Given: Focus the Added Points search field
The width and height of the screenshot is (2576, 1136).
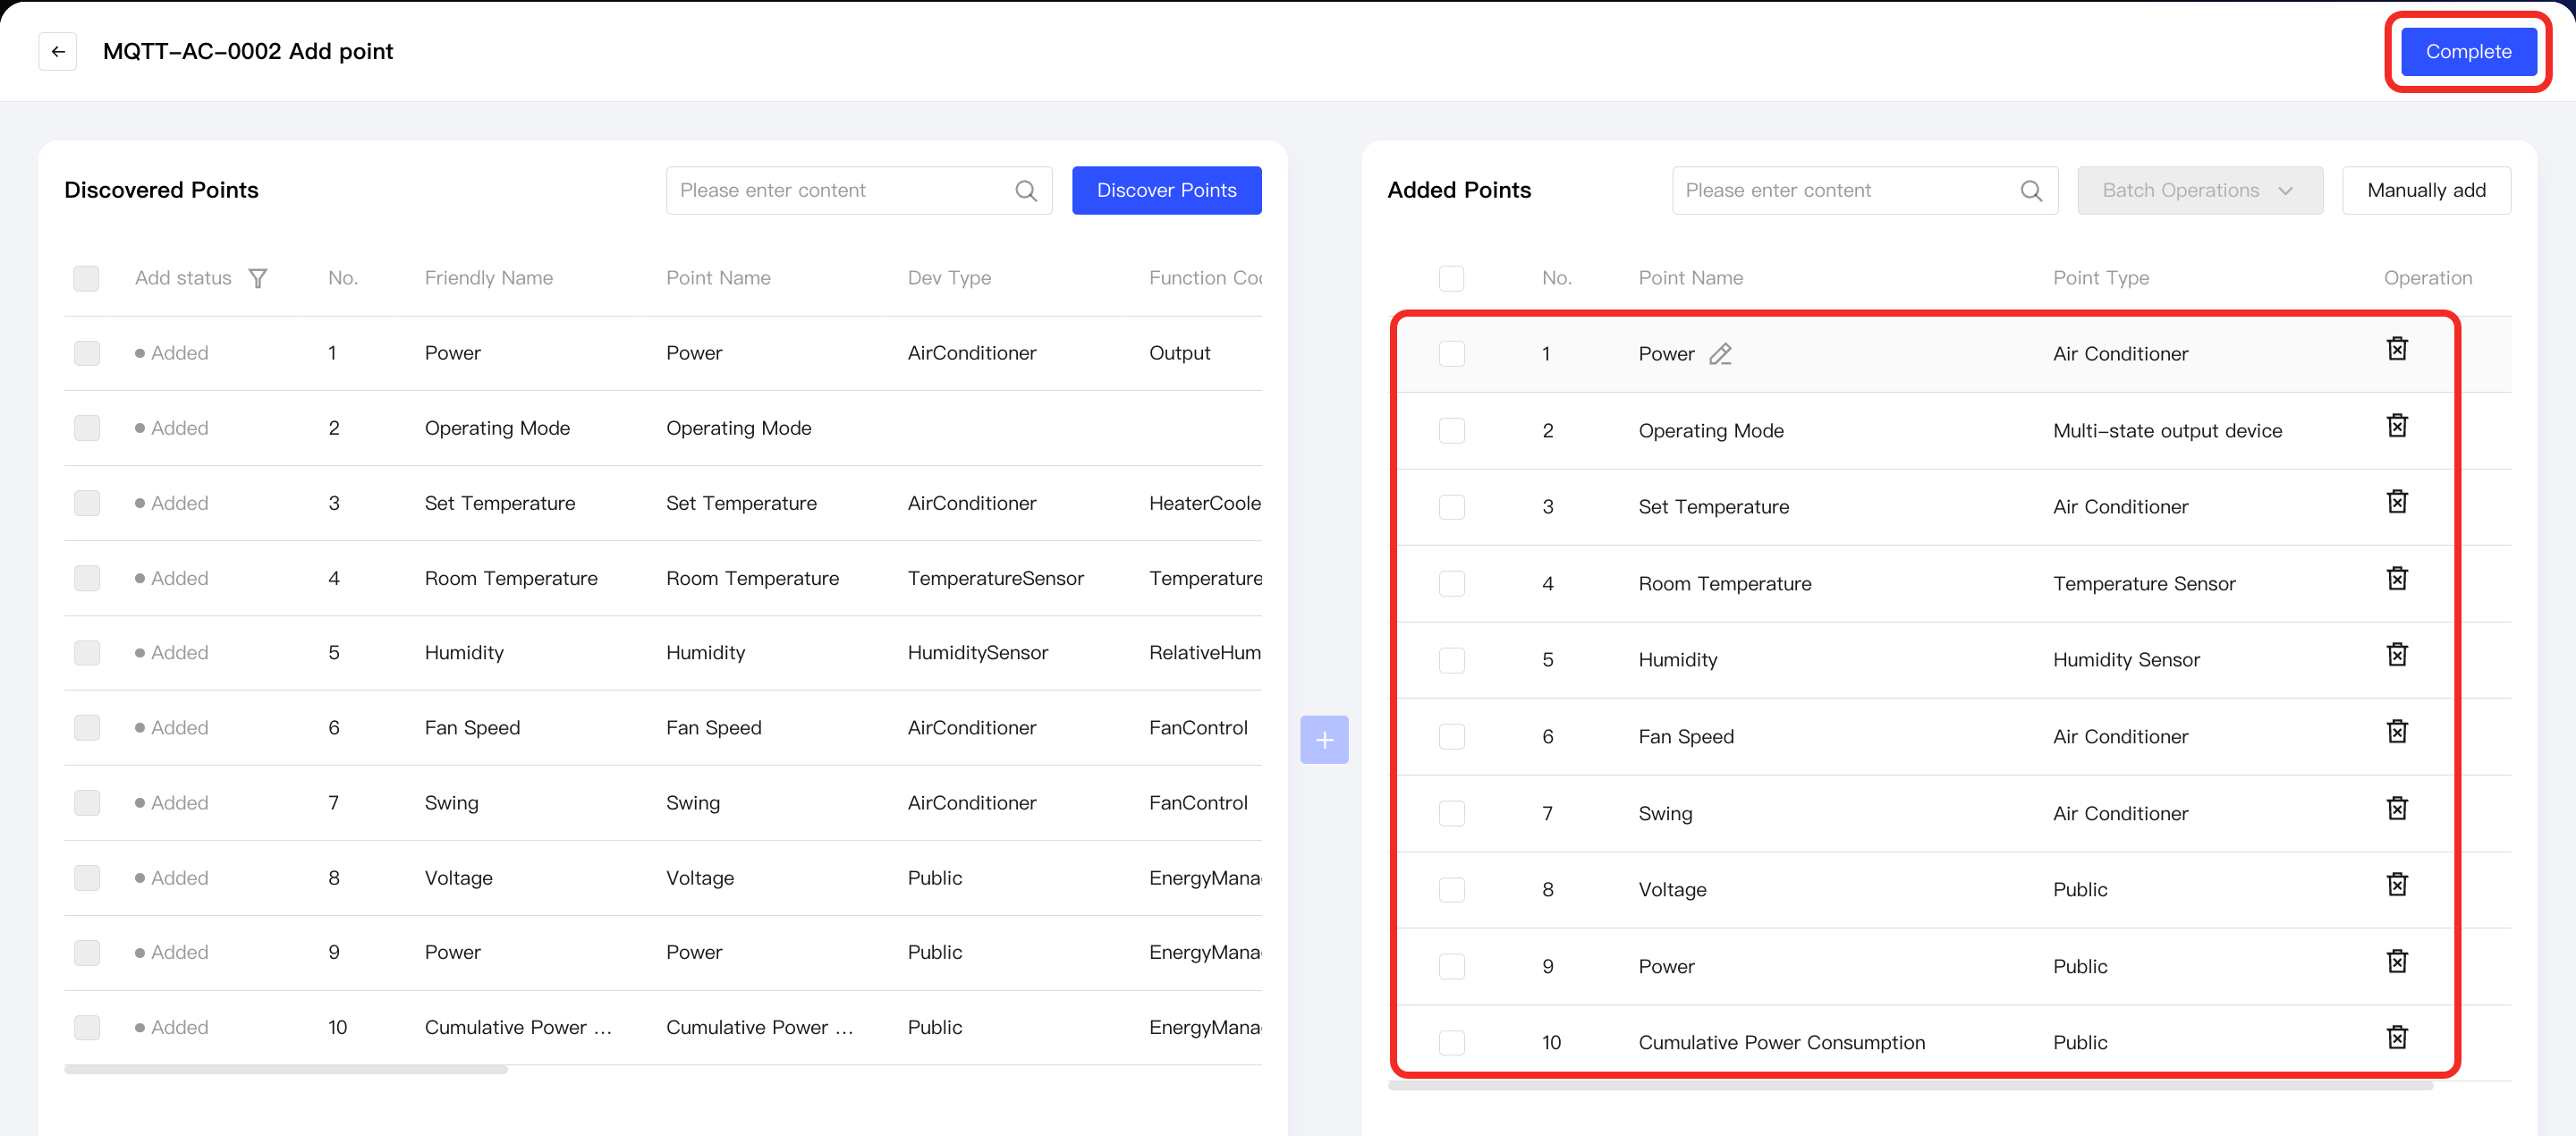Looking at the screenshot, I should click(1864, 190).
